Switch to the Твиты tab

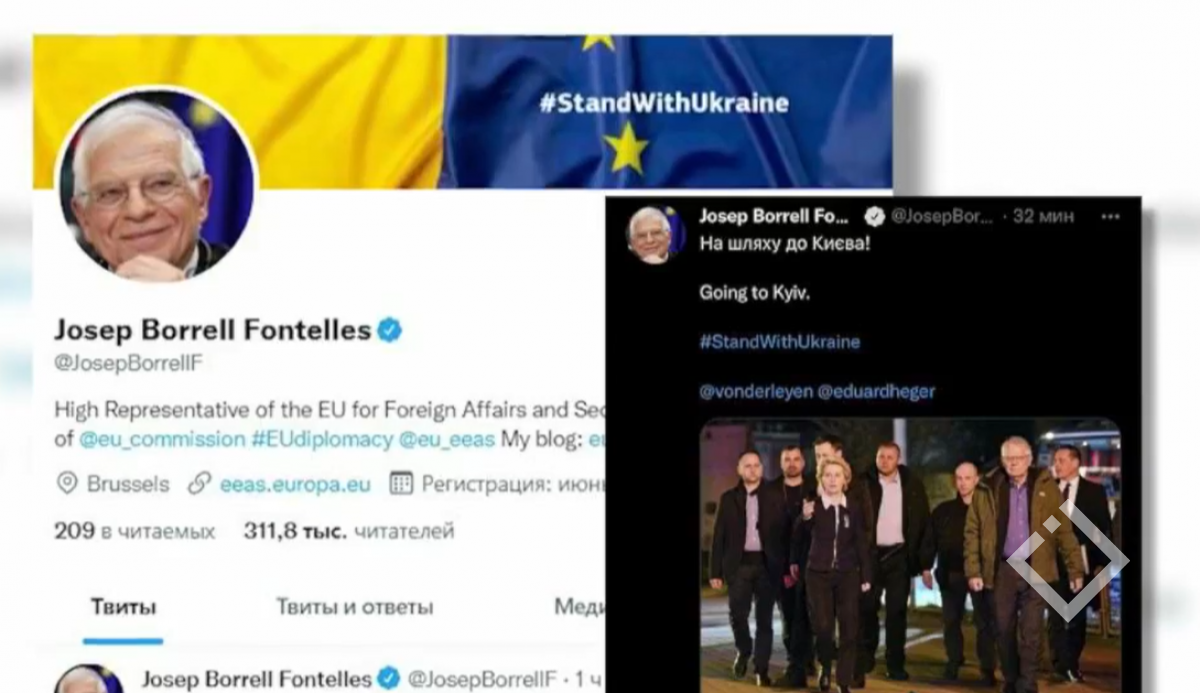pos(123,607)
